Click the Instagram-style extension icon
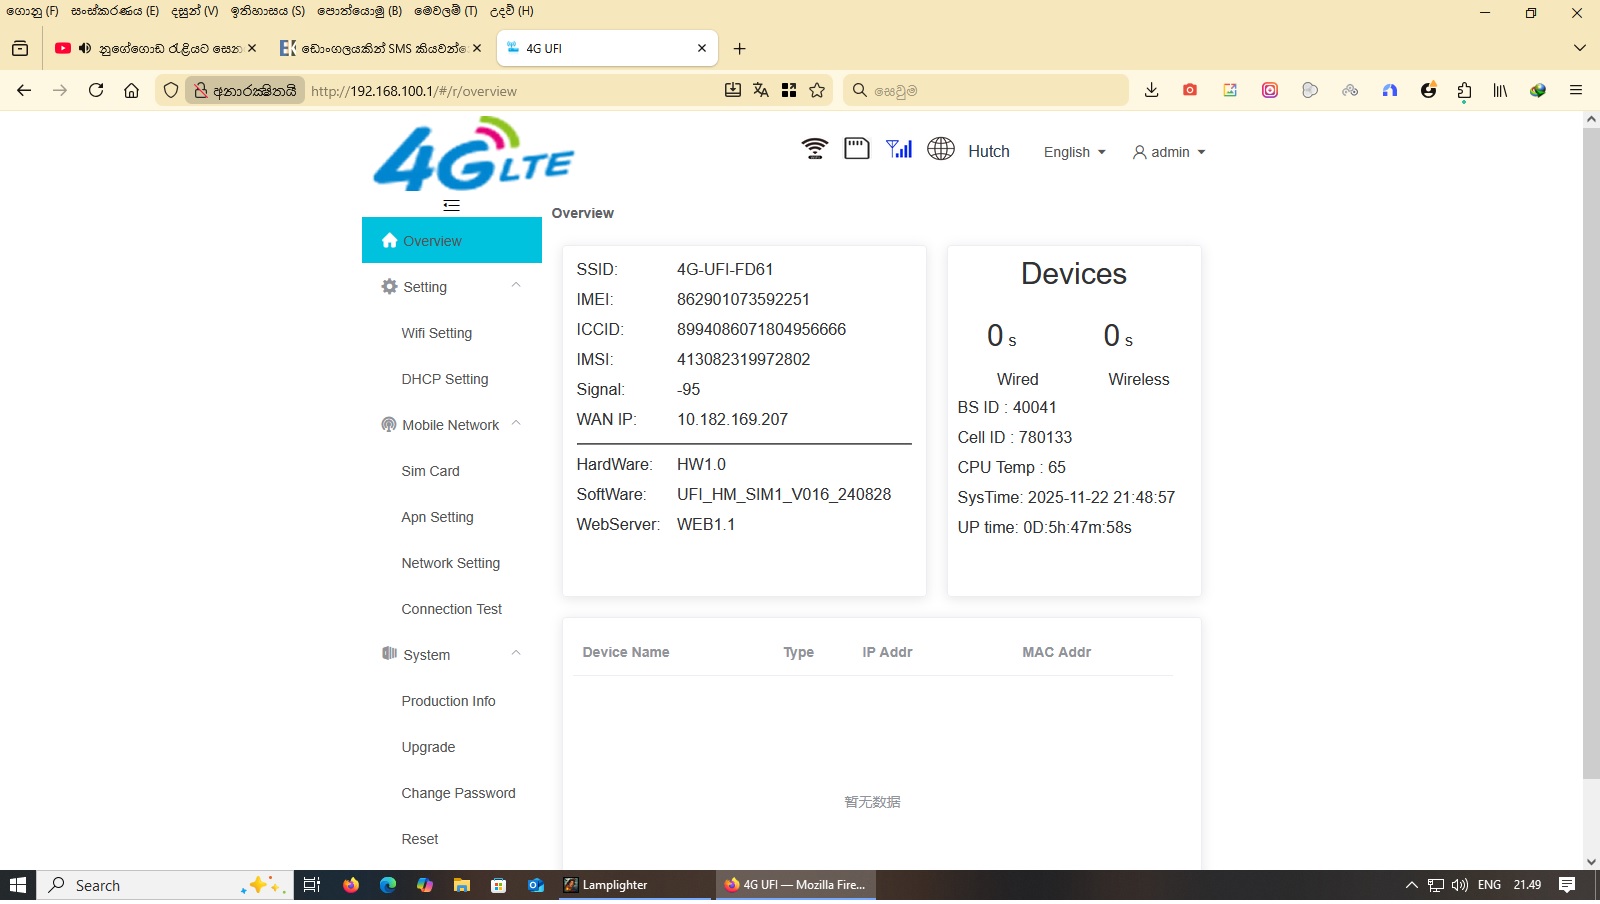The width and height of the screenshot is (1600, 904). click(1270, 90)
